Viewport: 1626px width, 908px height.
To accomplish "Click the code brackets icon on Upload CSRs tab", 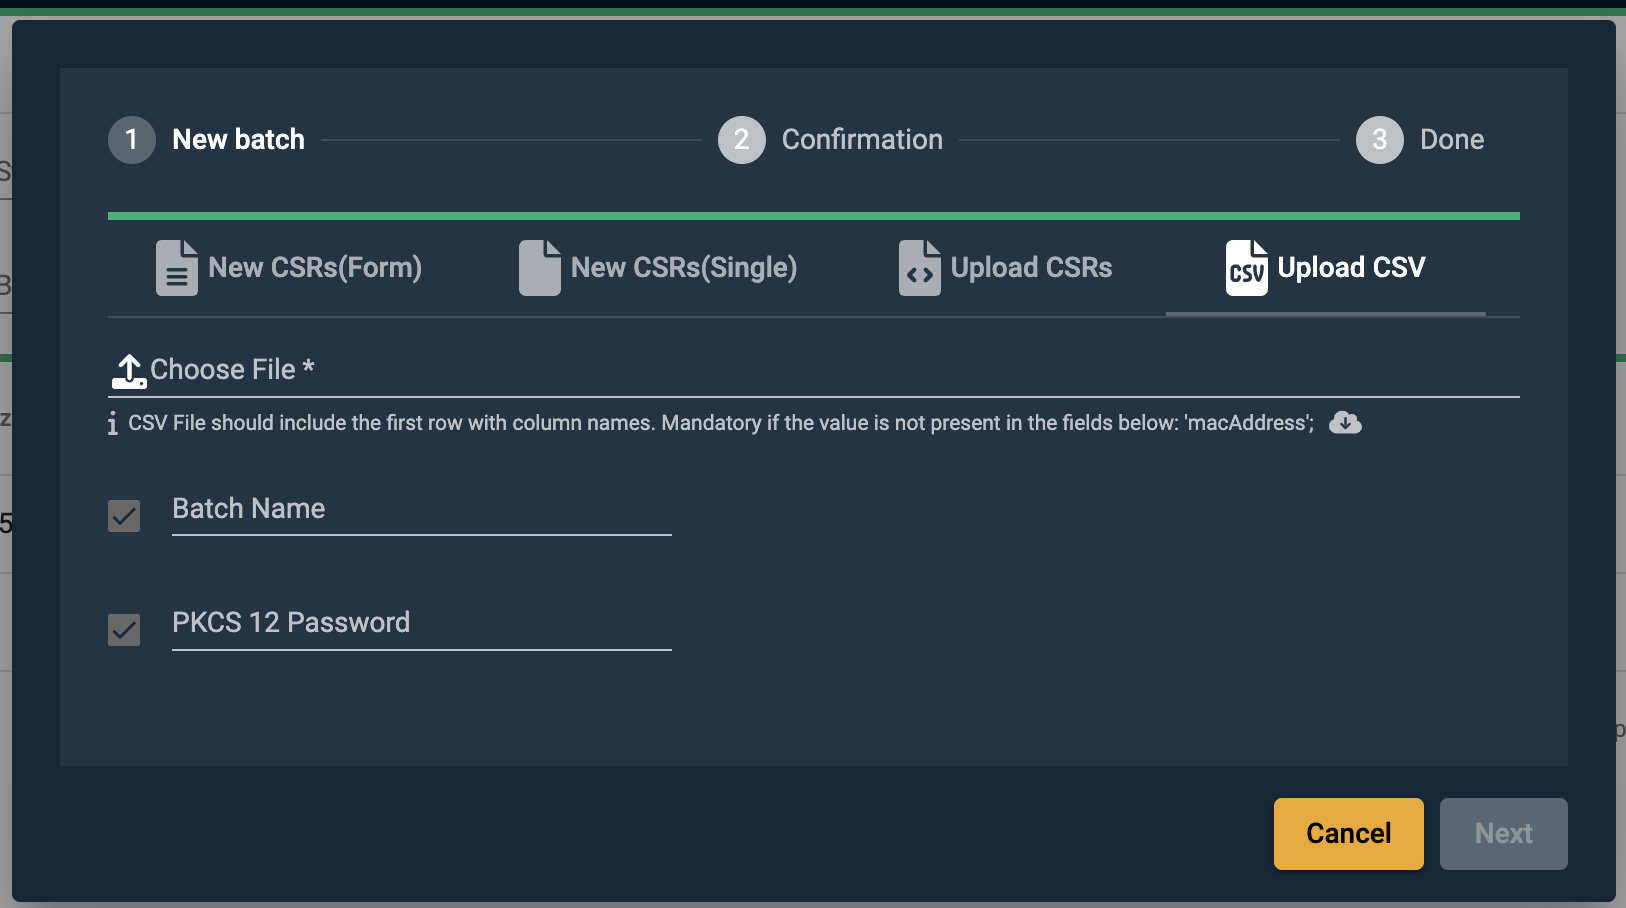I will coord(919,268).
